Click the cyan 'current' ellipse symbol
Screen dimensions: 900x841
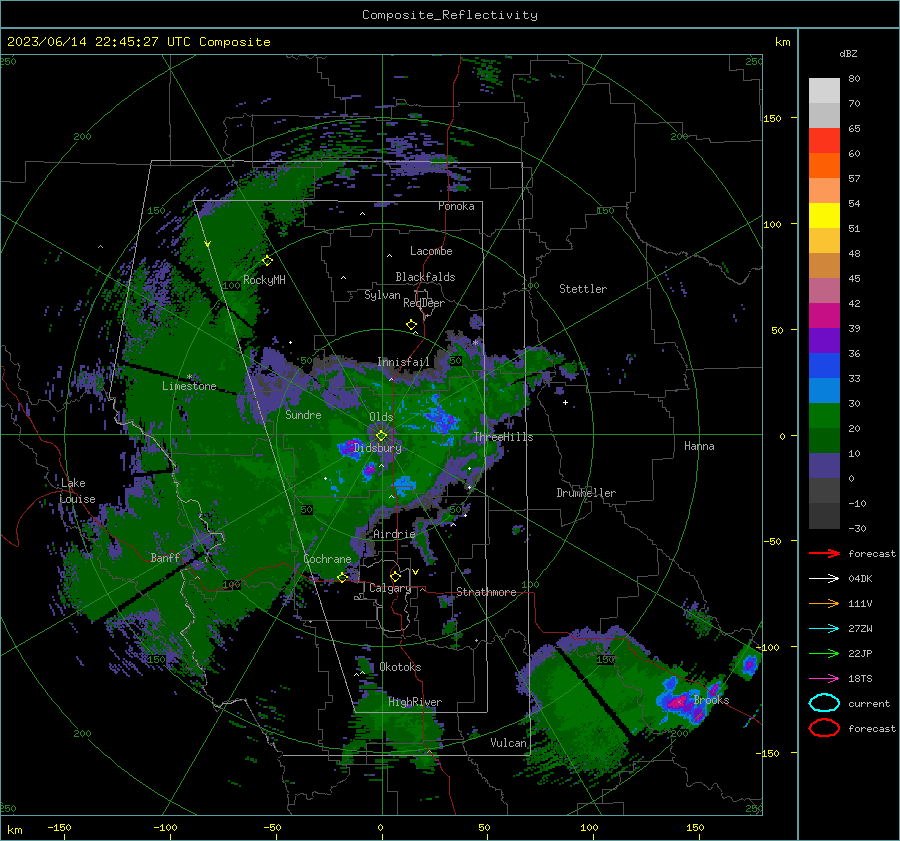[824, 703]
